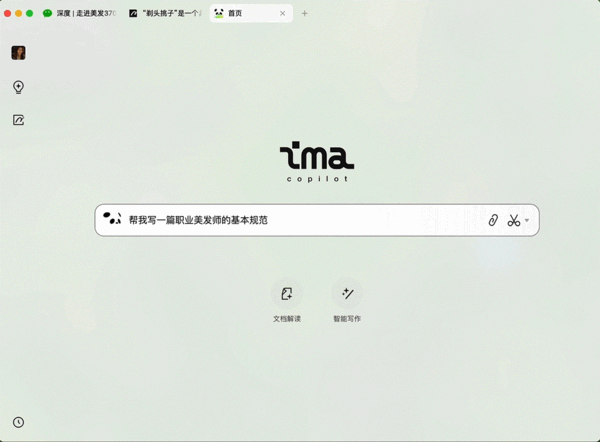Screen dimensions: 600x442
Task: Open the 文档解读 document reading icon
Action: tap(287, 294)
